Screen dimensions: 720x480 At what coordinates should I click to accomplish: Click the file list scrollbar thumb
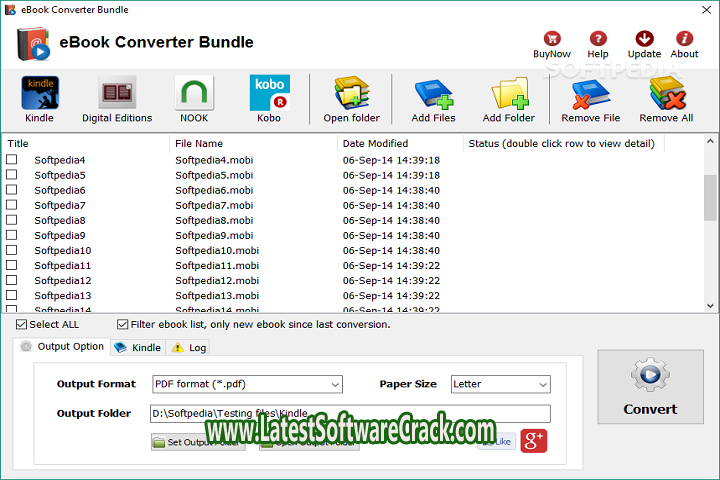point(710,198)
